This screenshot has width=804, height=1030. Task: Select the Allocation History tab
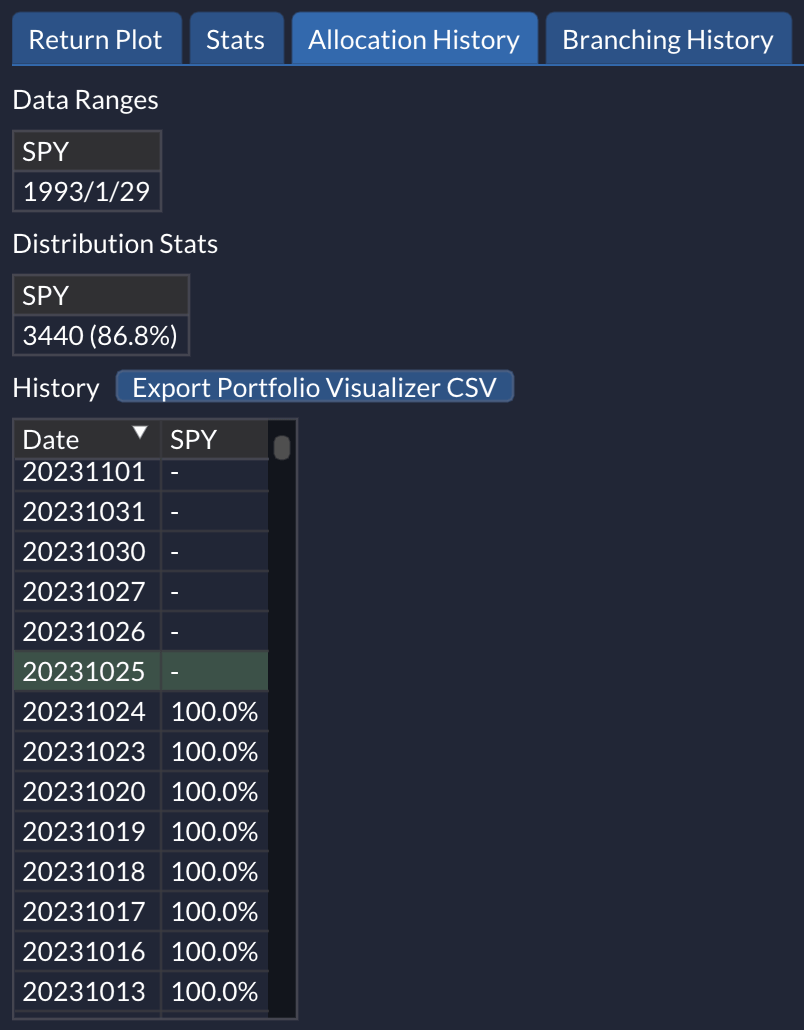click(x=414, y=40)
